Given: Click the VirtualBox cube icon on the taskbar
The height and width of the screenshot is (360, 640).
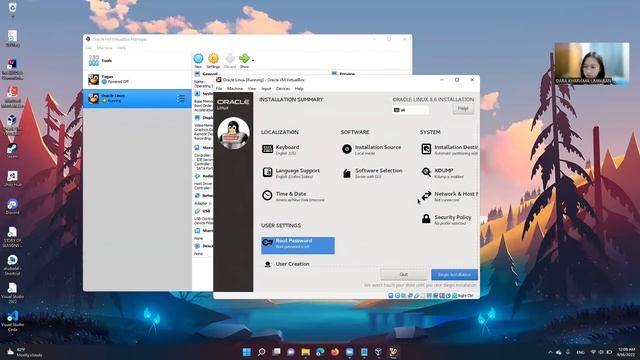Looking at the screenshot, I should click(378, 352).
